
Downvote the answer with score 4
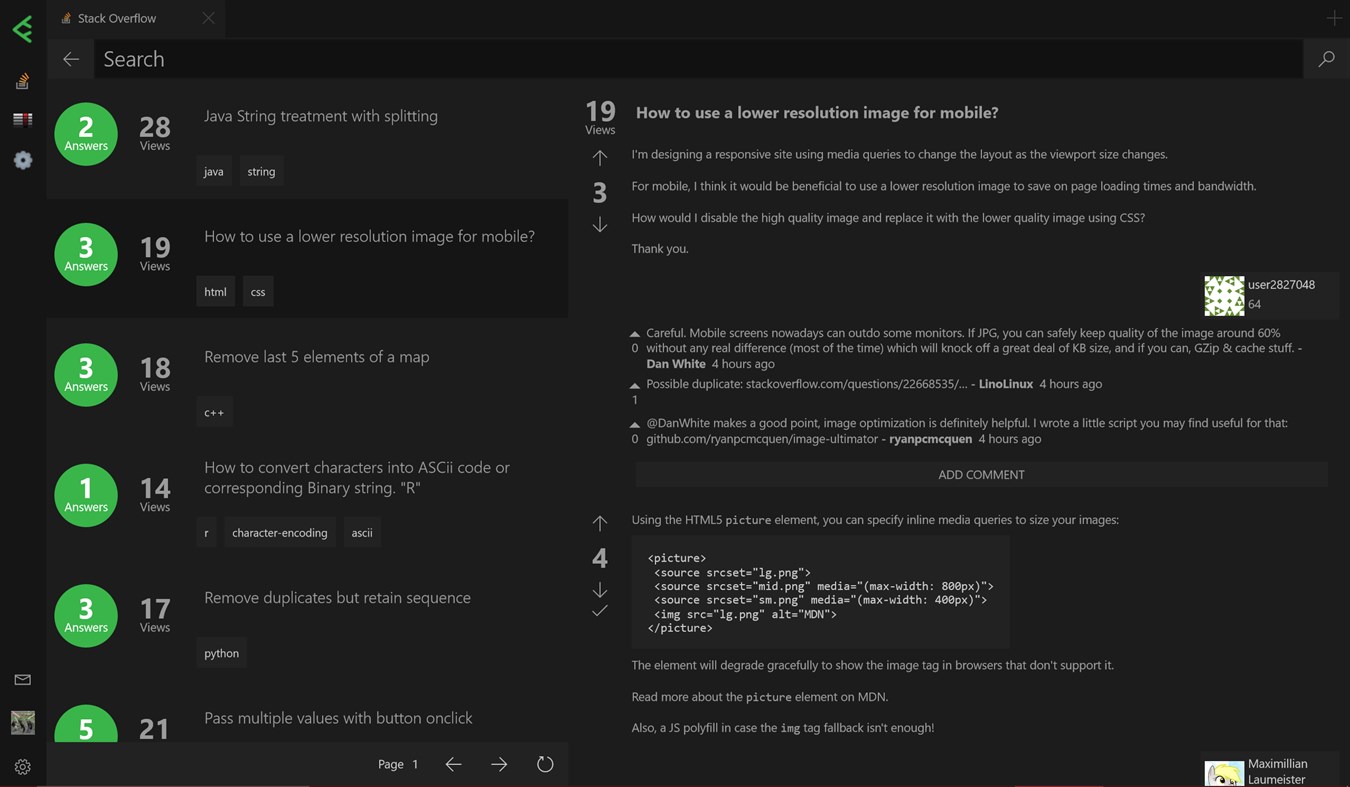pyautogui.click(x=600, y=589)
